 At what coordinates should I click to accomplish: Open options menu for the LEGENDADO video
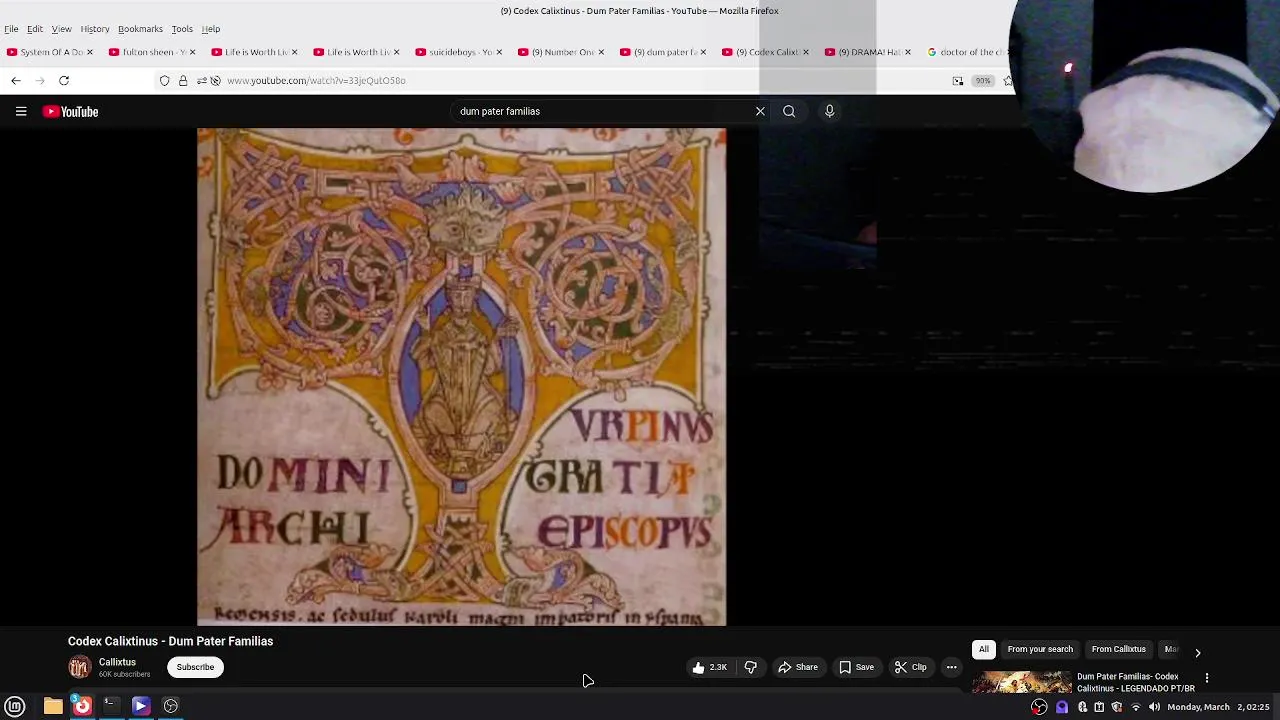(x=1207, y=678)
